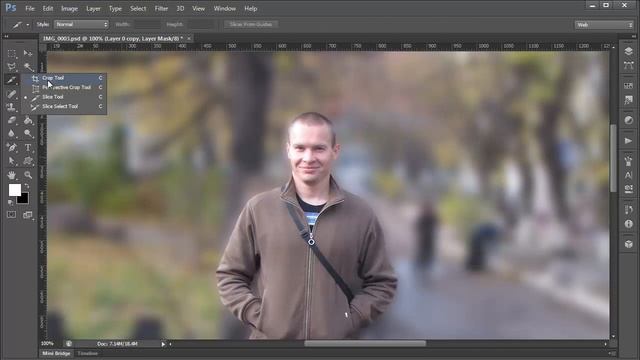640x360 pixels.
Task: Click the Height input field
Action: pos(201,24)
